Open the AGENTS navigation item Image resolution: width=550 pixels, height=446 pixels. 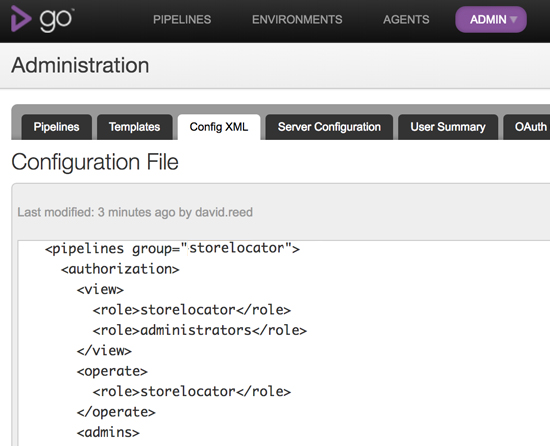pyautogui.click(x=406, y=20)
